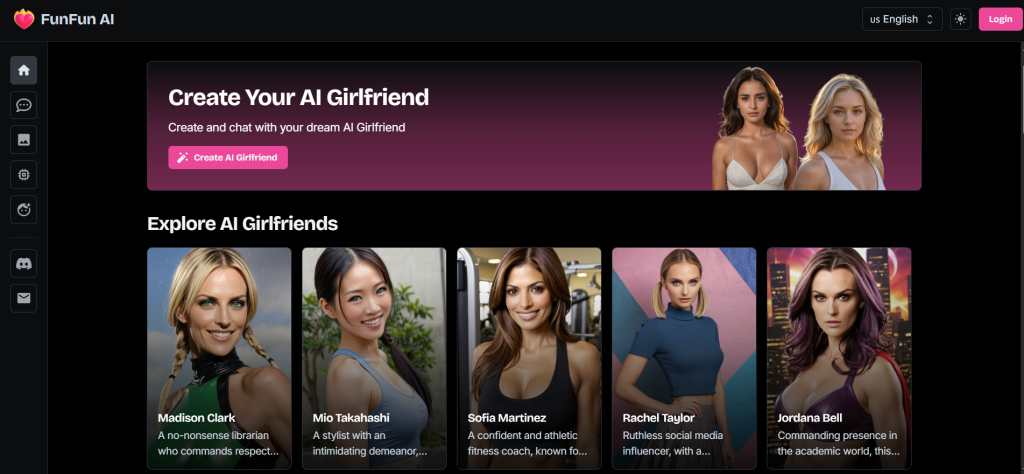Screen dimensions: 1024x474
Task: Open the Home icon in sidebar
Action: (x=24, y=70)
